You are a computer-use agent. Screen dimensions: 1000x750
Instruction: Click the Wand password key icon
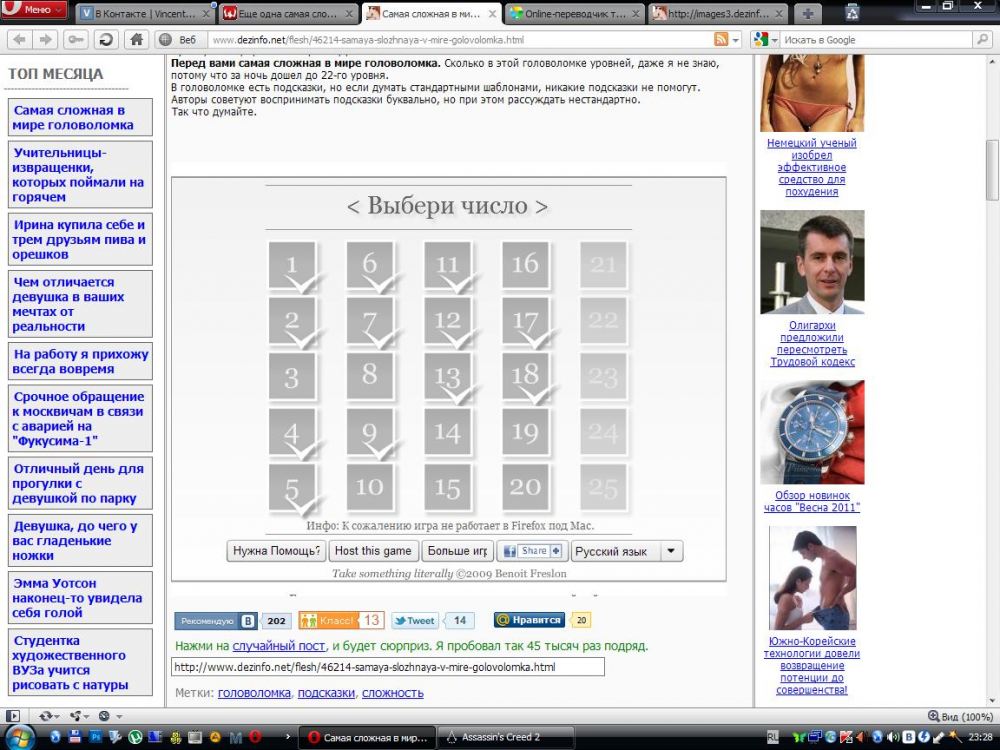pos(76,39)
